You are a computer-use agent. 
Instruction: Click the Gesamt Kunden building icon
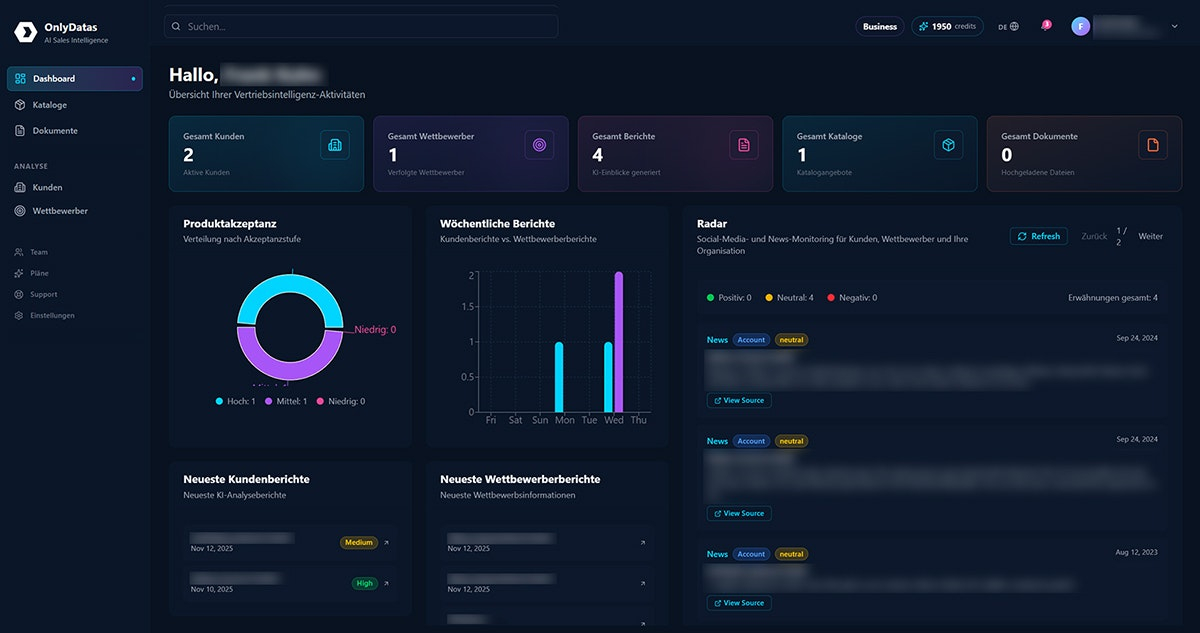click(335, 145)
